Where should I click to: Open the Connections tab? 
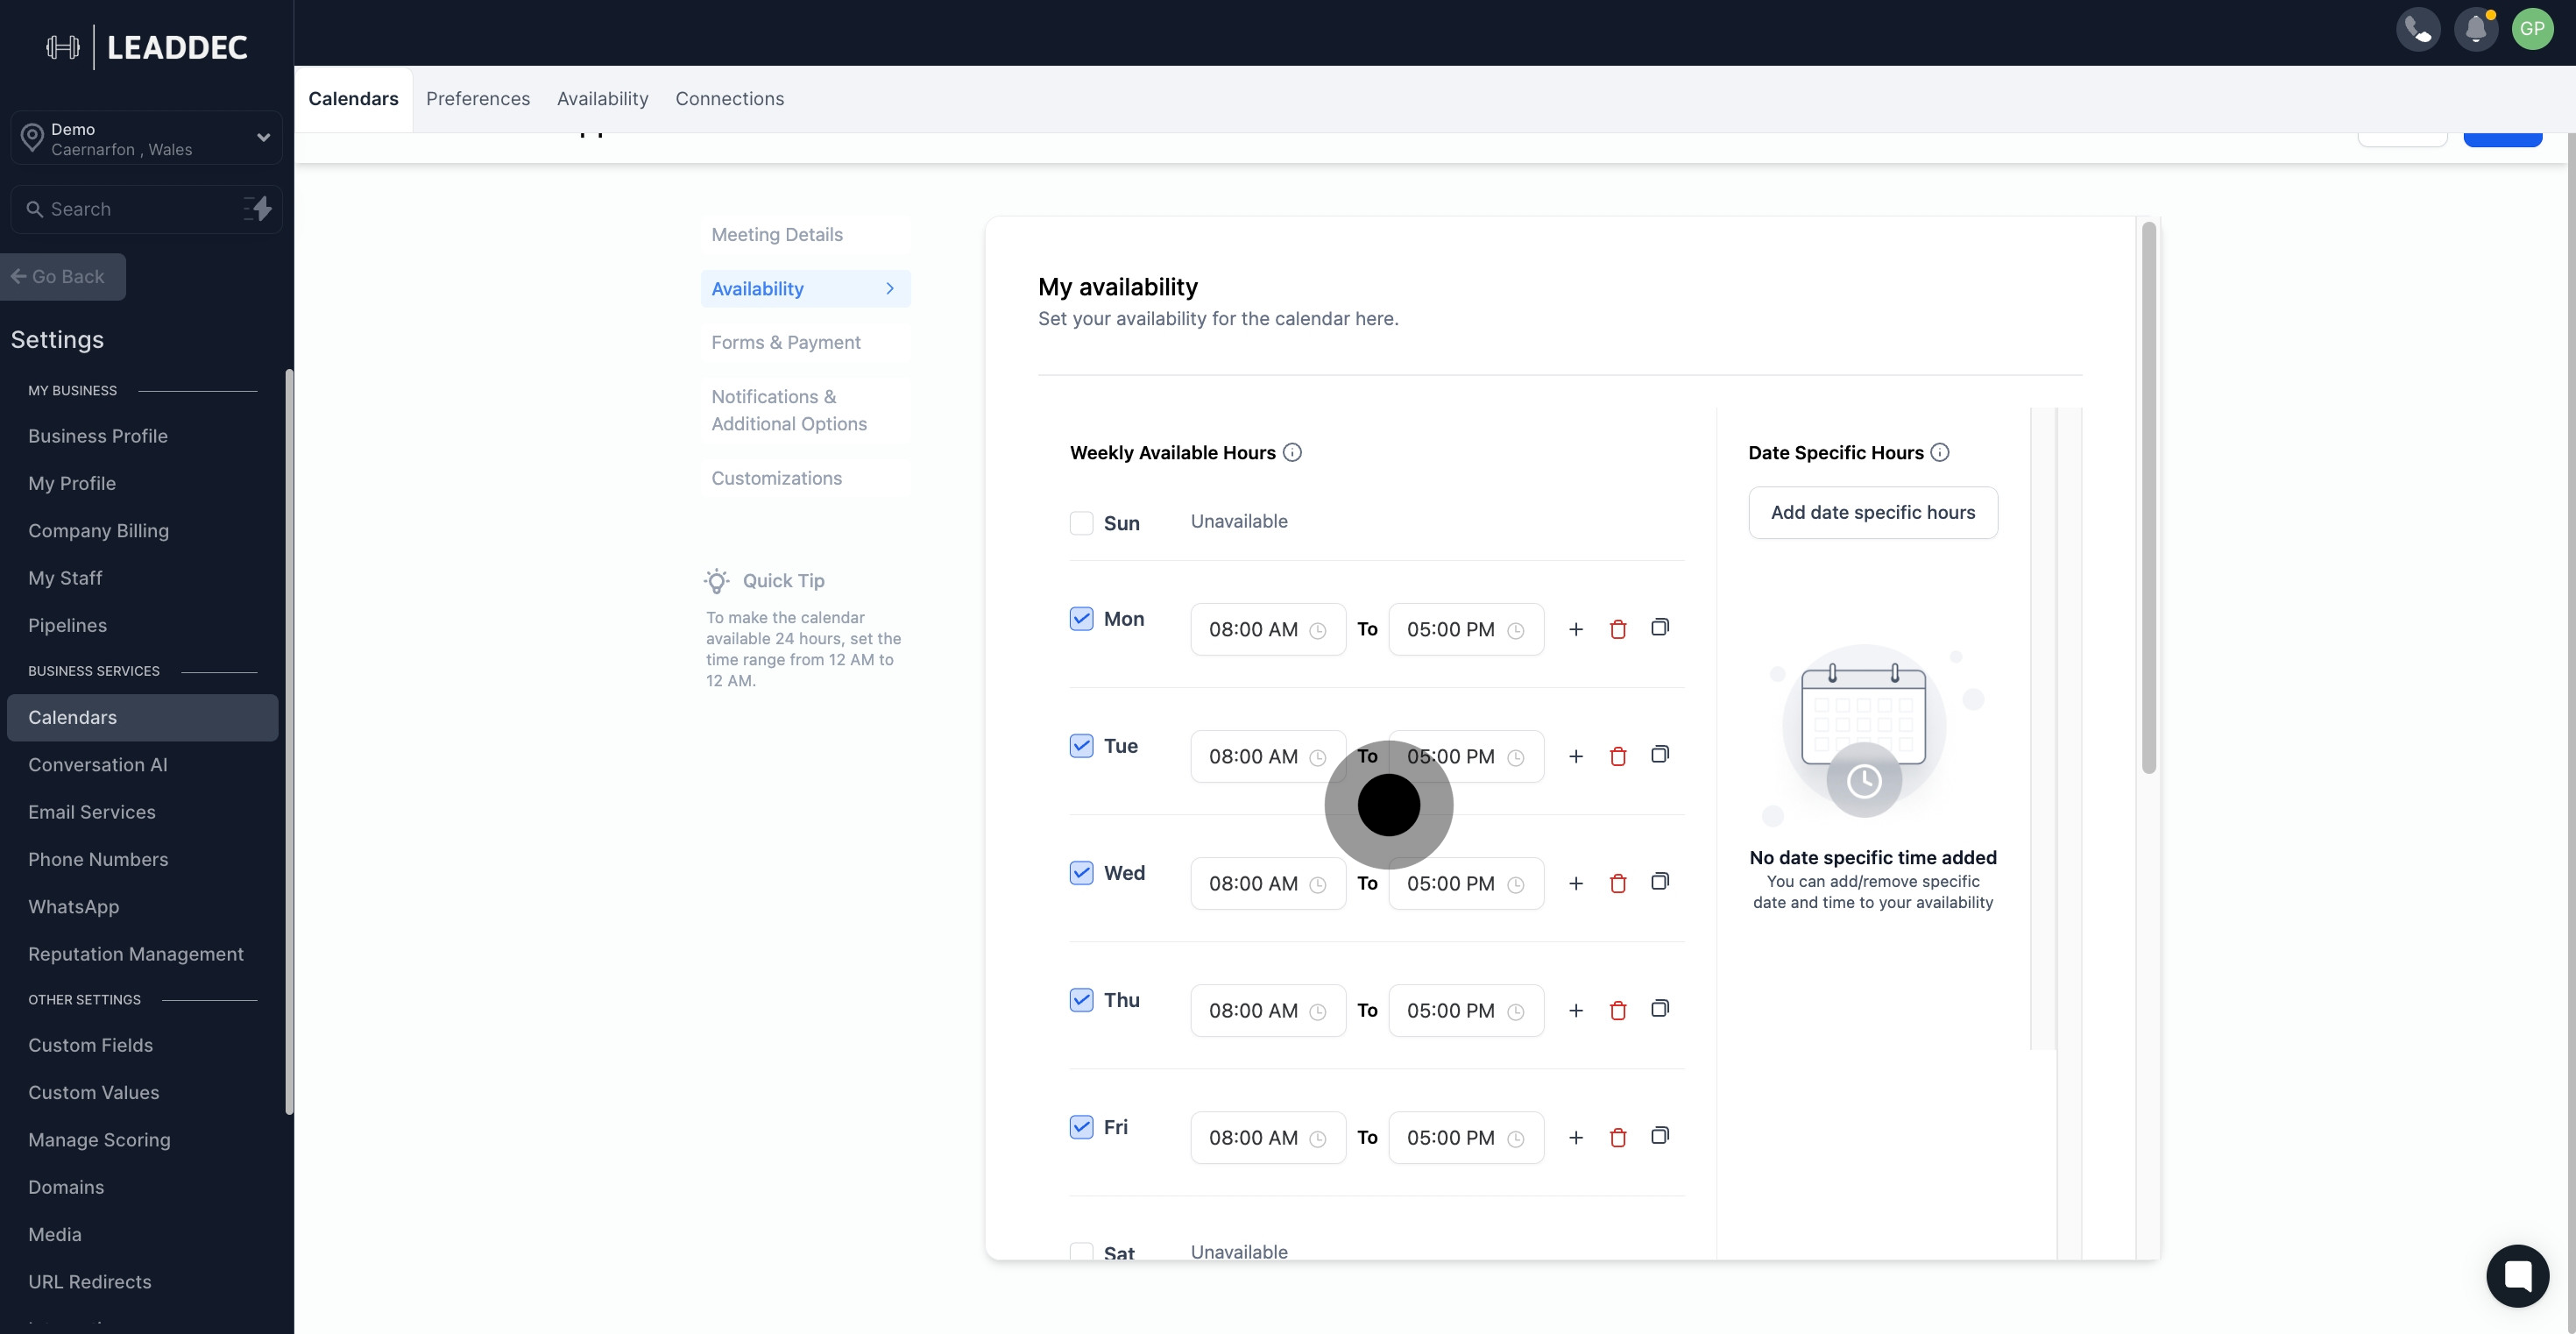coord(729,99)
